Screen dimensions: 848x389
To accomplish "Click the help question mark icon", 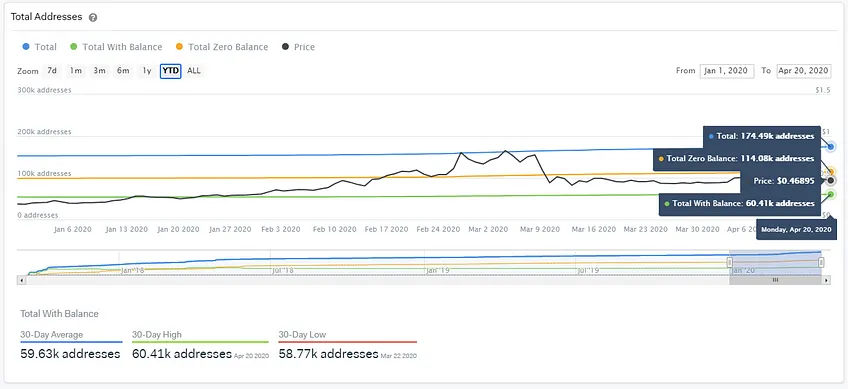I will [x=93, y=17].
